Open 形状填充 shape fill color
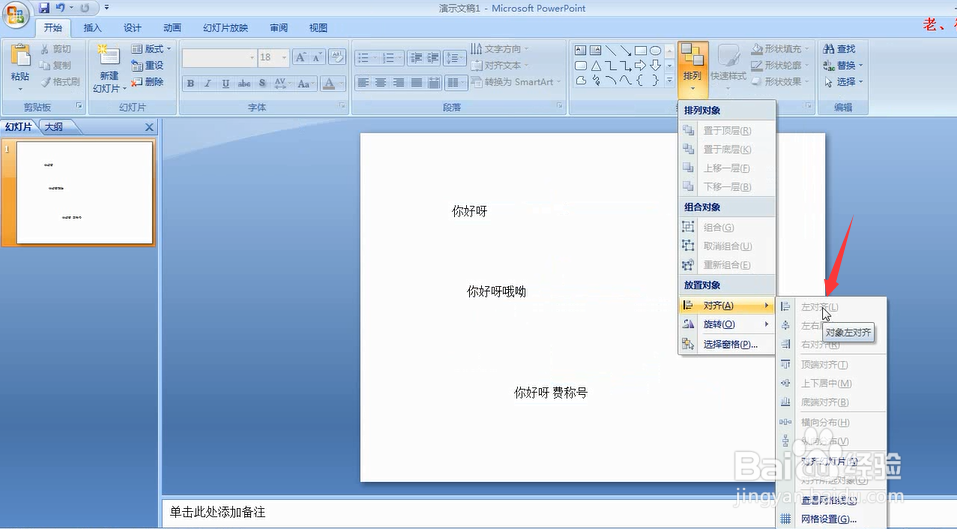The width and height of the screenshot is (957, 529). (781, 49)
